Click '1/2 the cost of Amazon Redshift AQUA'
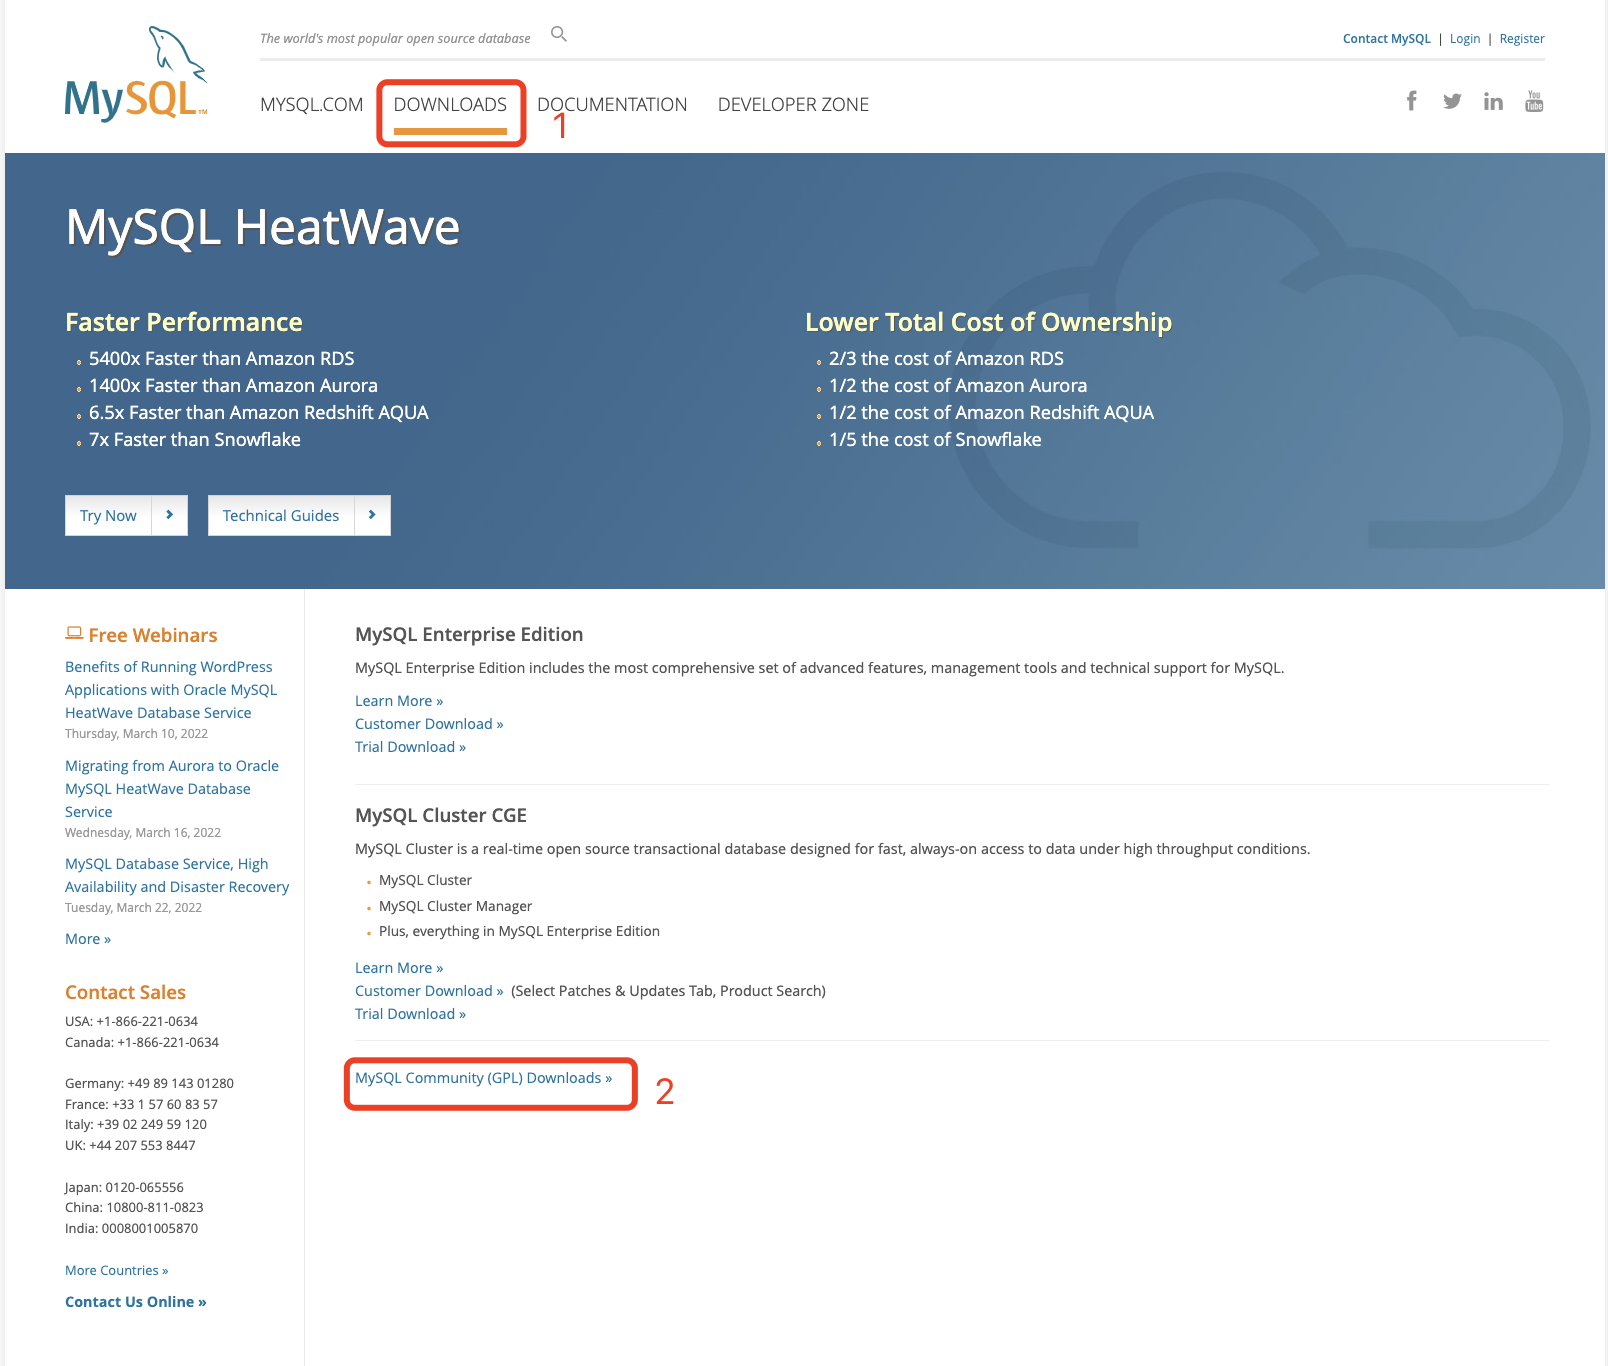1608x1366 pixels. [x=991, y=412]
